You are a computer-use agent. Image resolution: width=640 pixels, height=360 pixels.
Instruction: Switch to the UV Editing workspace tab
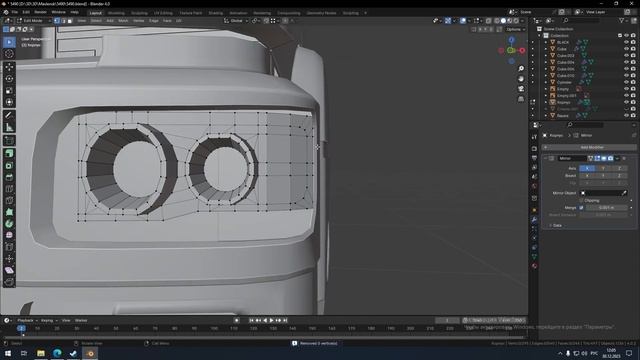[x=163, y=13]
